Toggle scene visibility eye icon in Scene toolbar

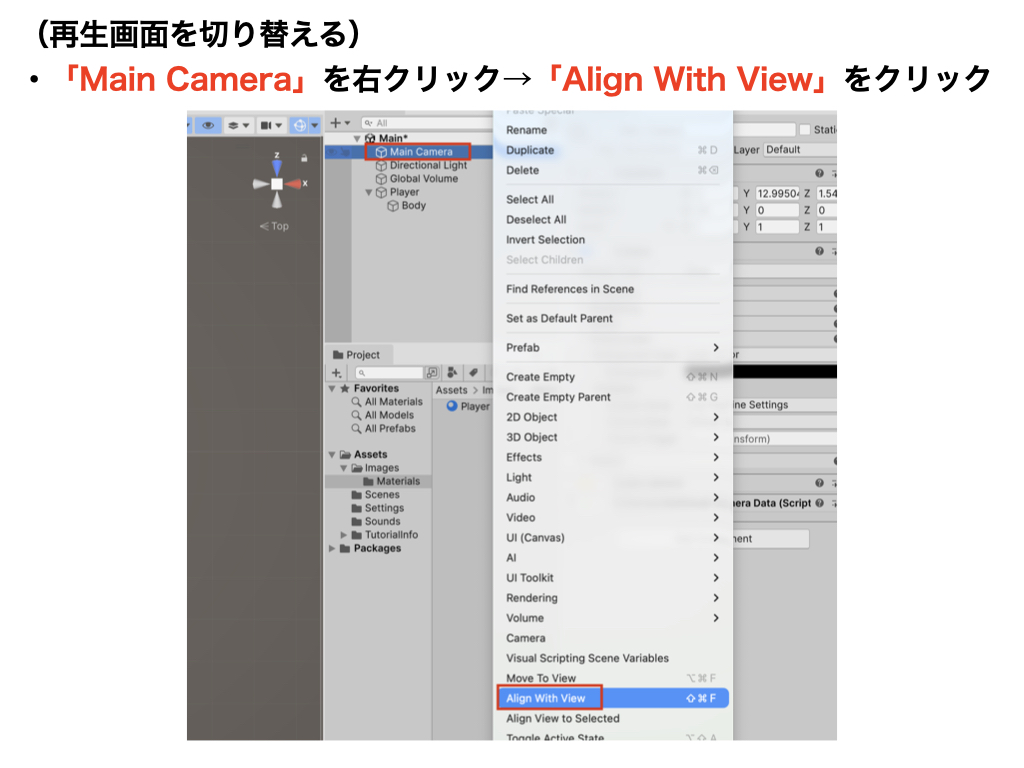208,125
